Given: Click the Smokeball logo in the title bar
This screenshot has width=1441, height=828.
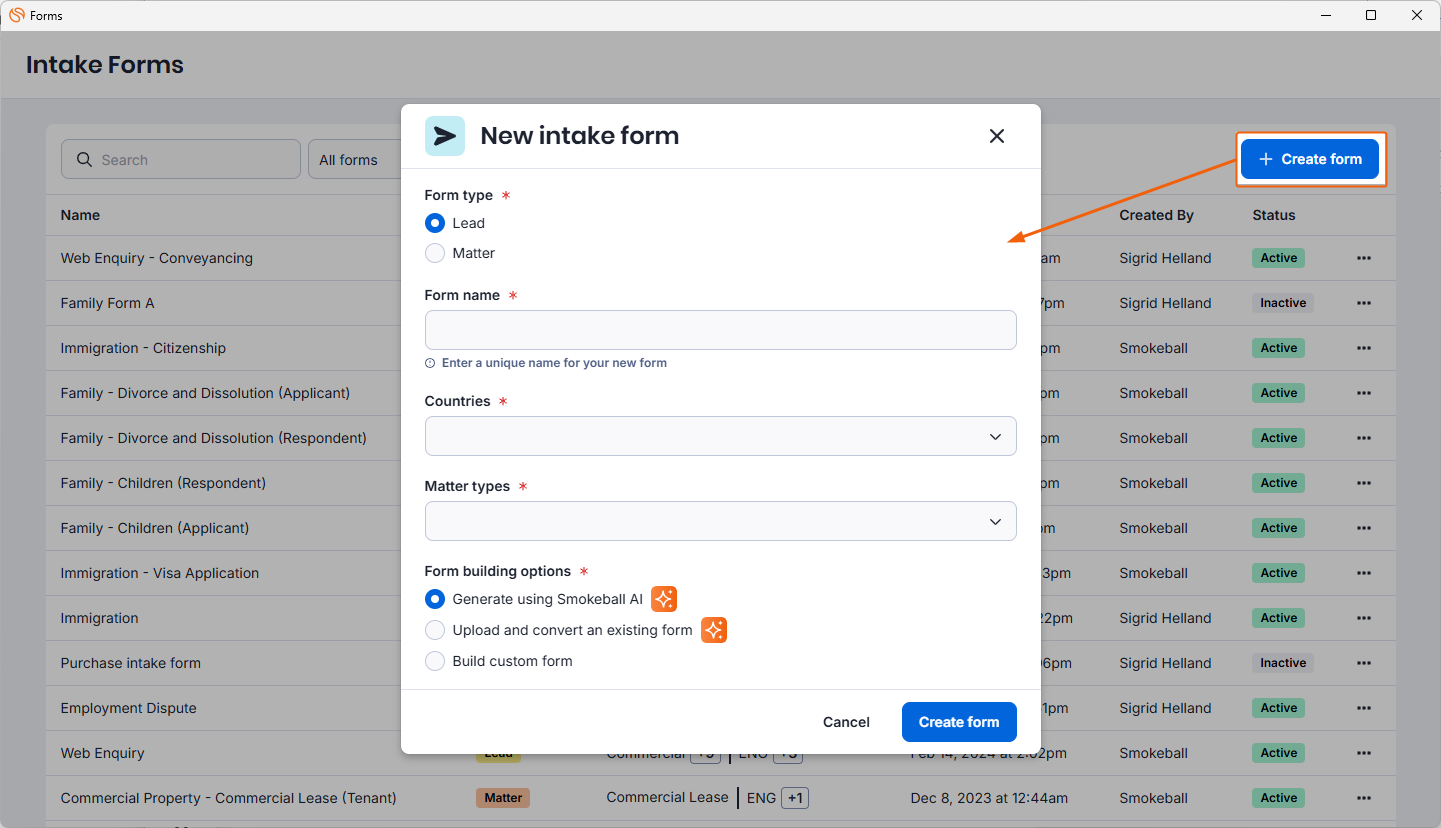Looking at the screenshot, I should pyautogui.click(x=16, y=15).
